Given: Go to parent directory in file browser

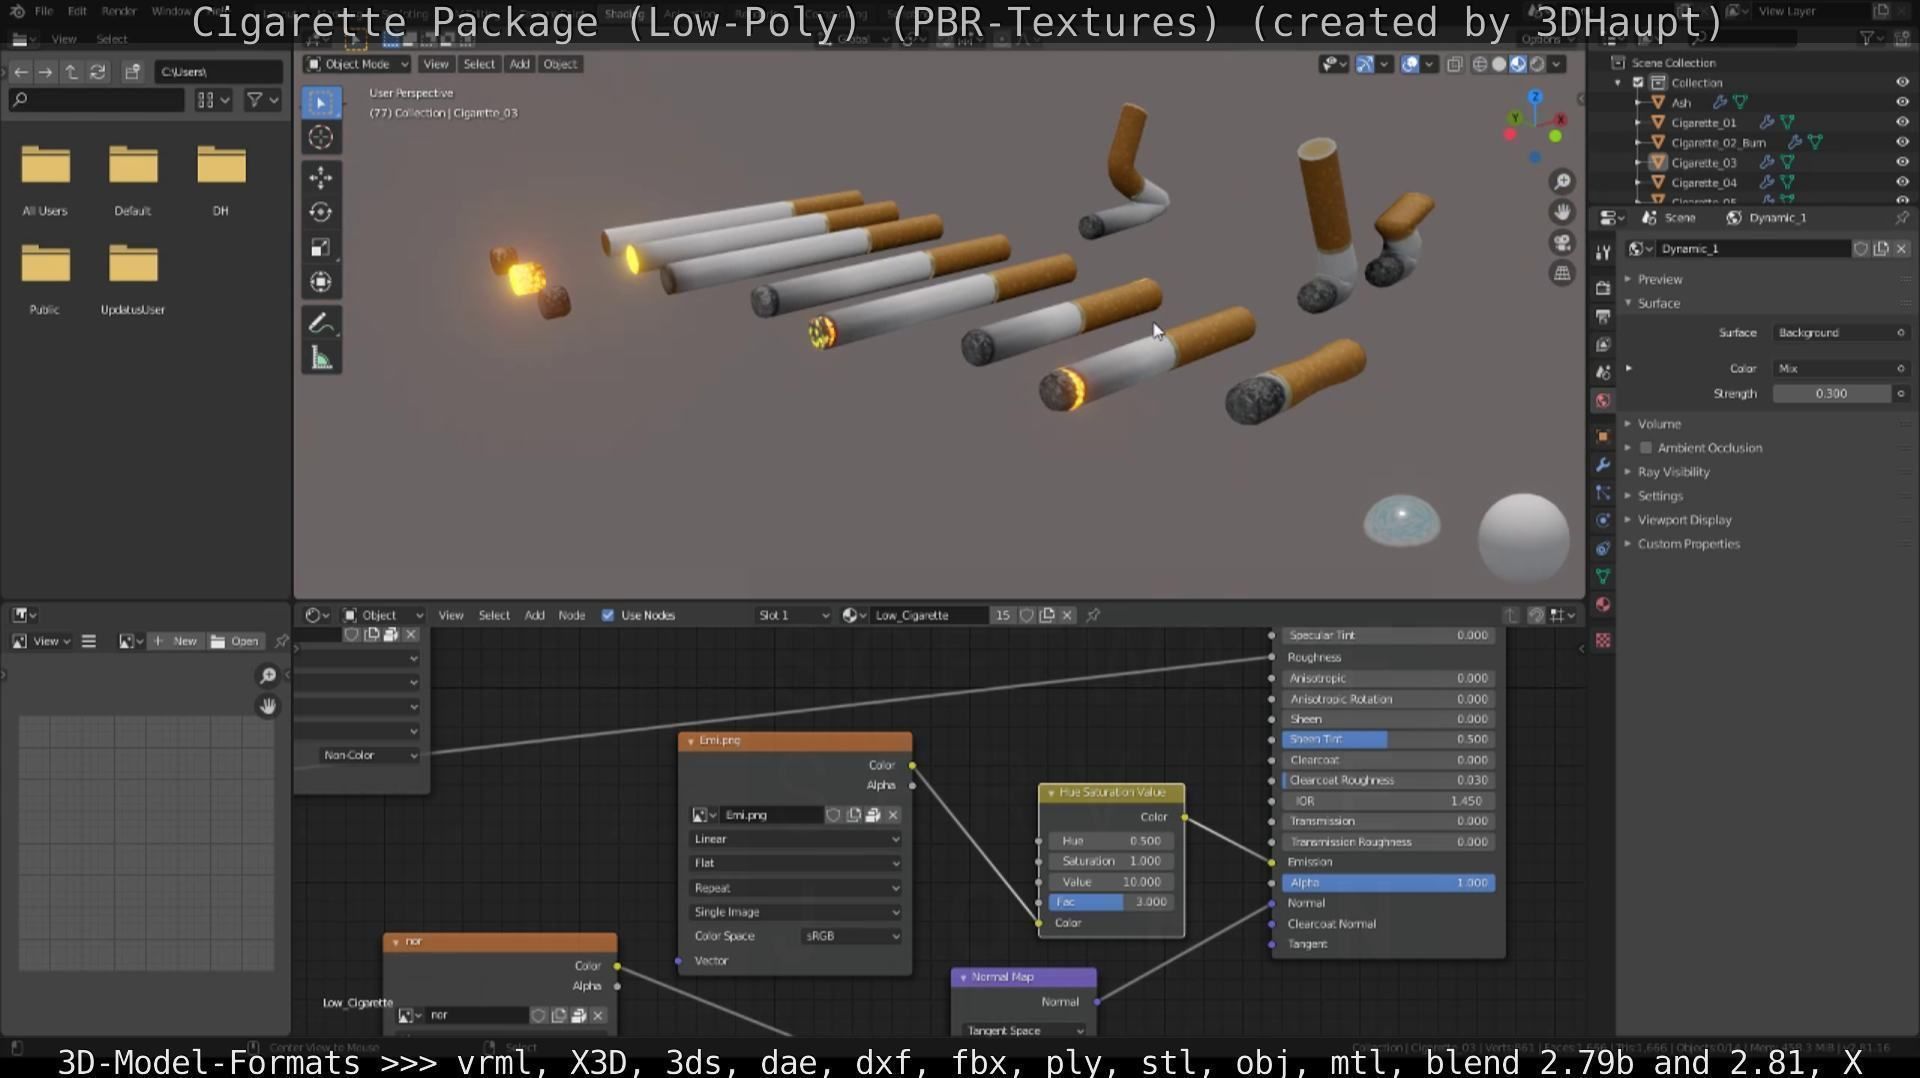Looking at the screenshot, I should tap(71, 72).
